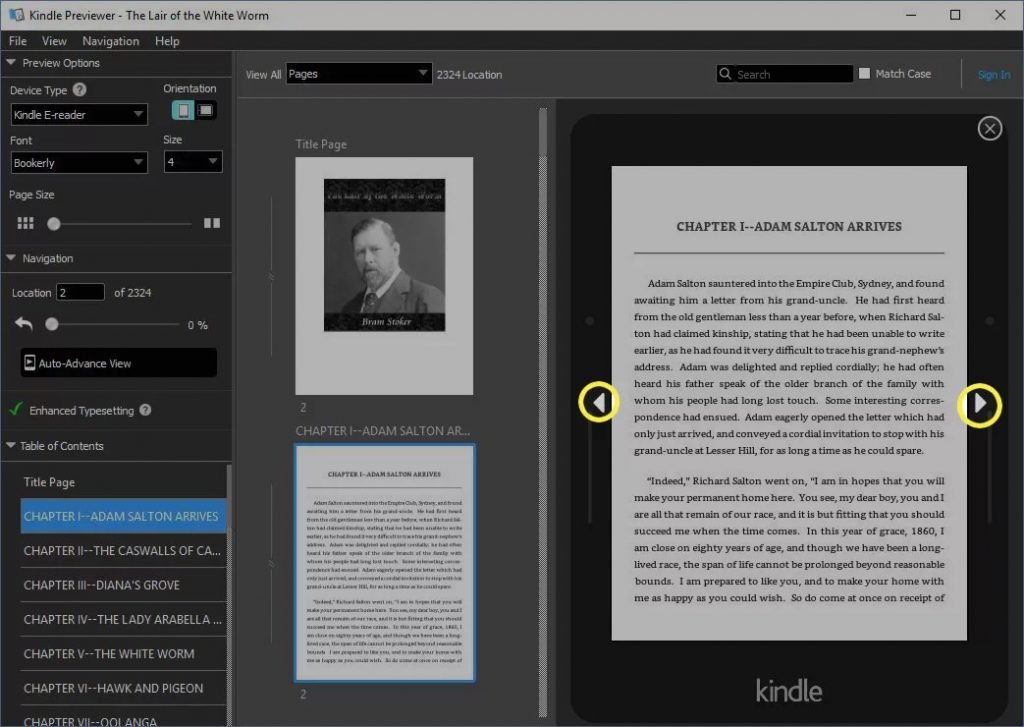This screenshot has height=727, width=1024.
Task: Open the View All Pages dropdown
Action: [x=359, y=74]
